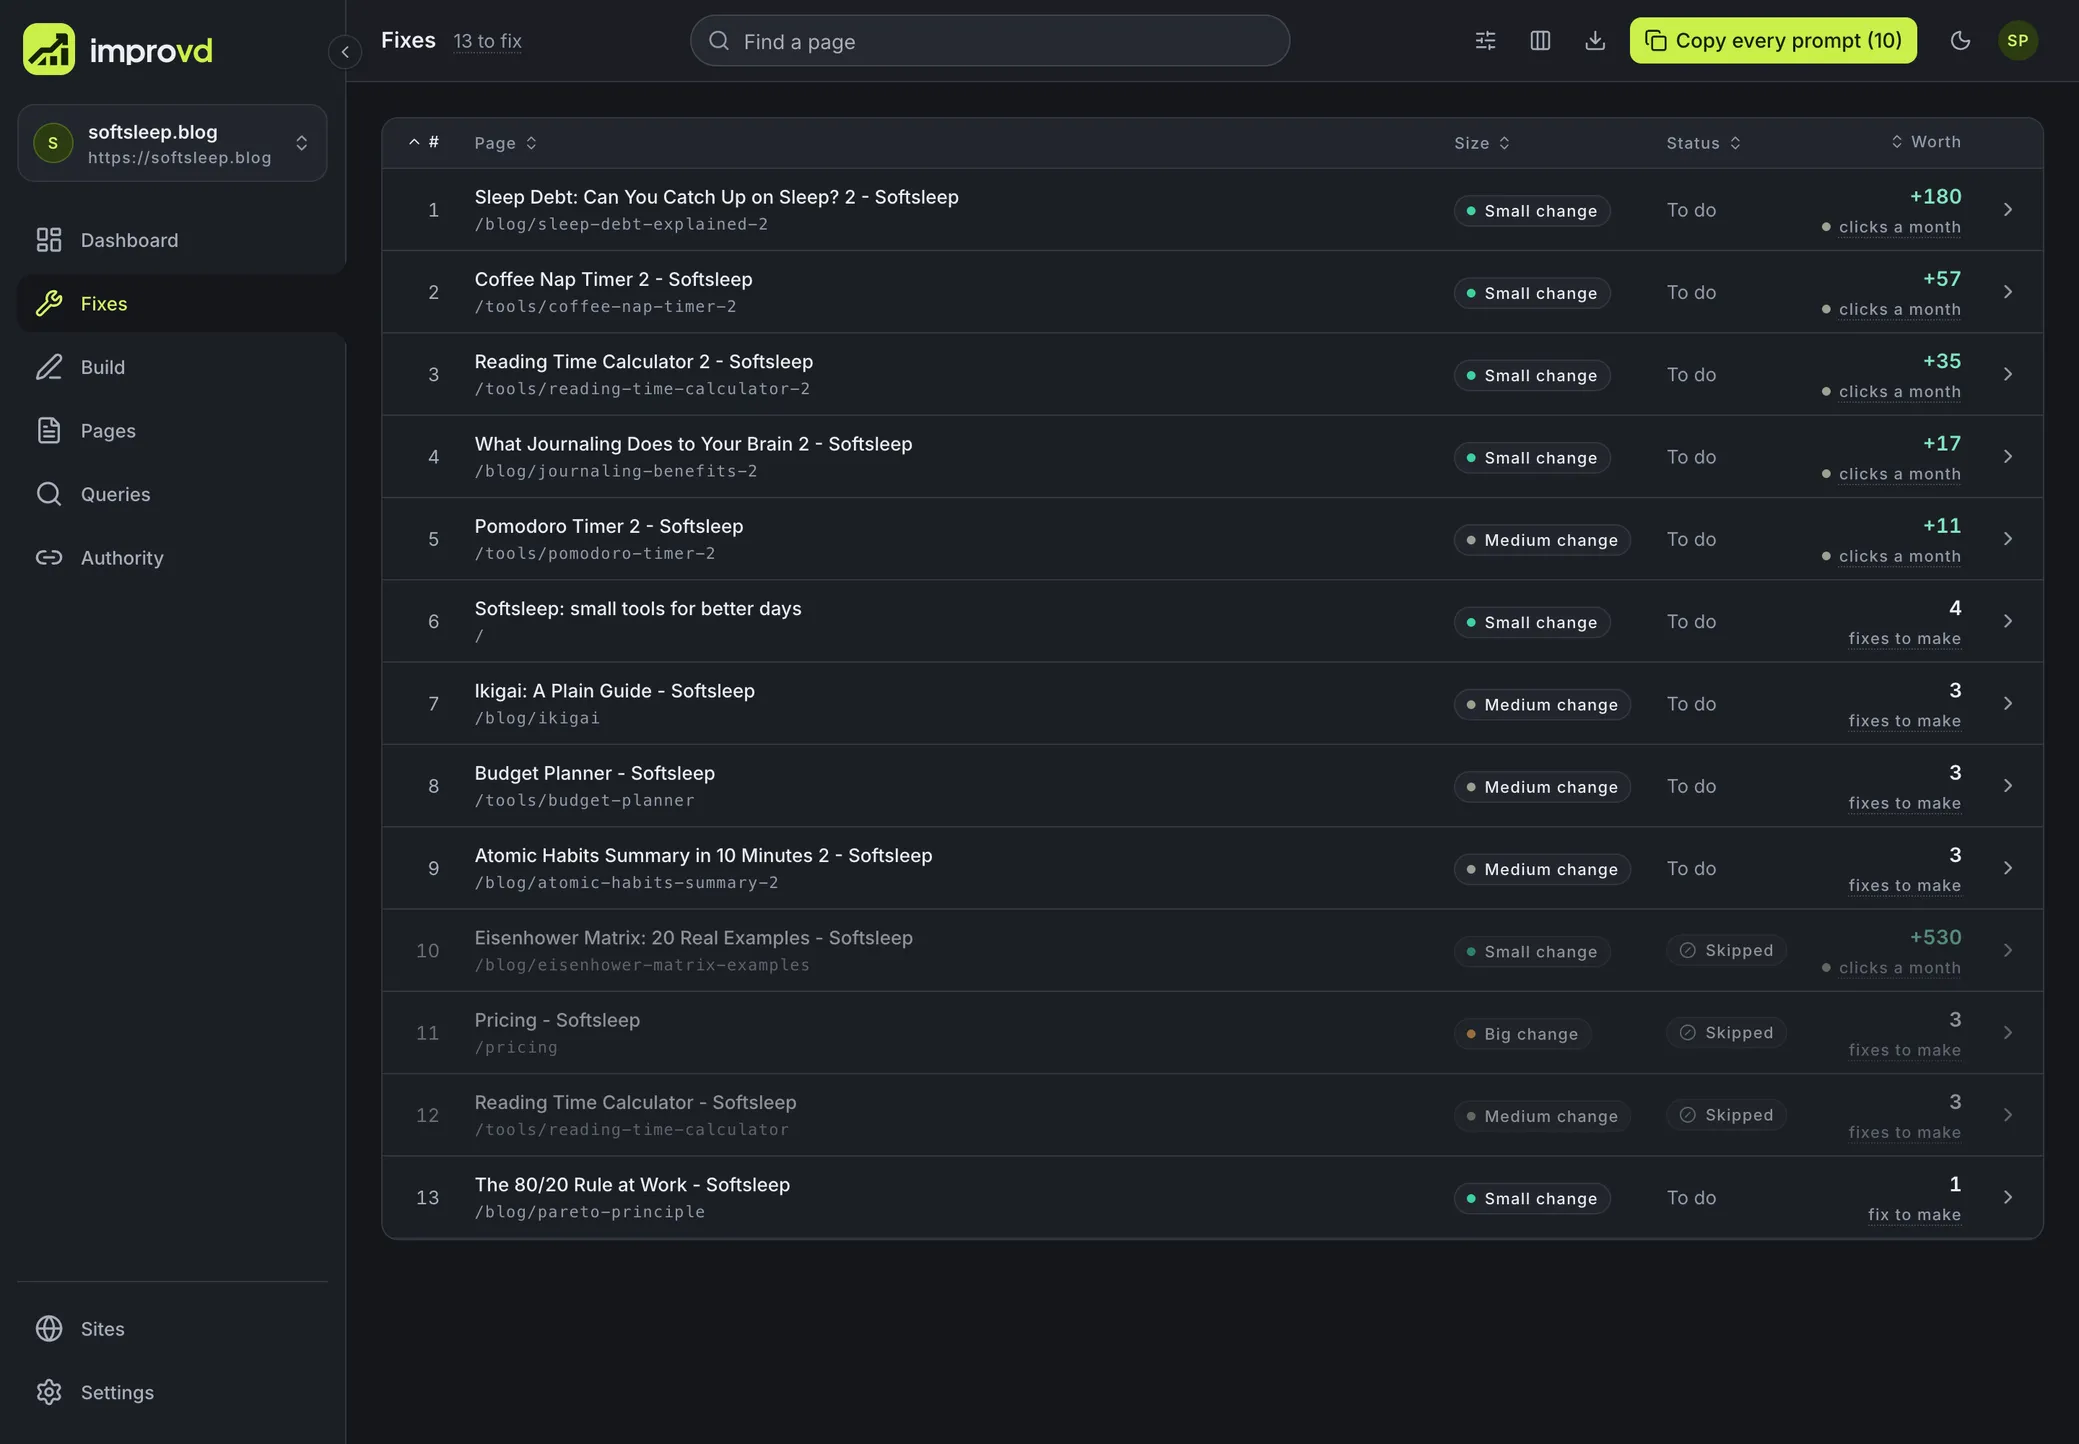The width and height of the screenshot is (2079, 1444).
Task: Click the improvd logo icon
Action: (x=49, y=49)
